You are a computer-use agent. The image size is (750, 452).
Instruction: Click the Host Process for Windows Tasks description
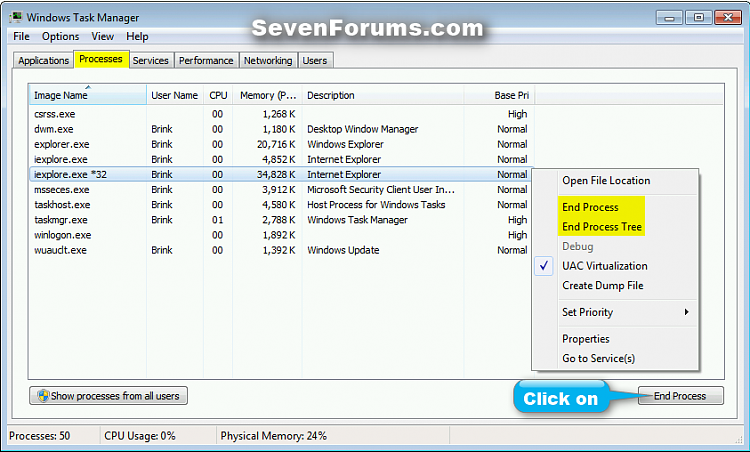(x=376, y=205)
